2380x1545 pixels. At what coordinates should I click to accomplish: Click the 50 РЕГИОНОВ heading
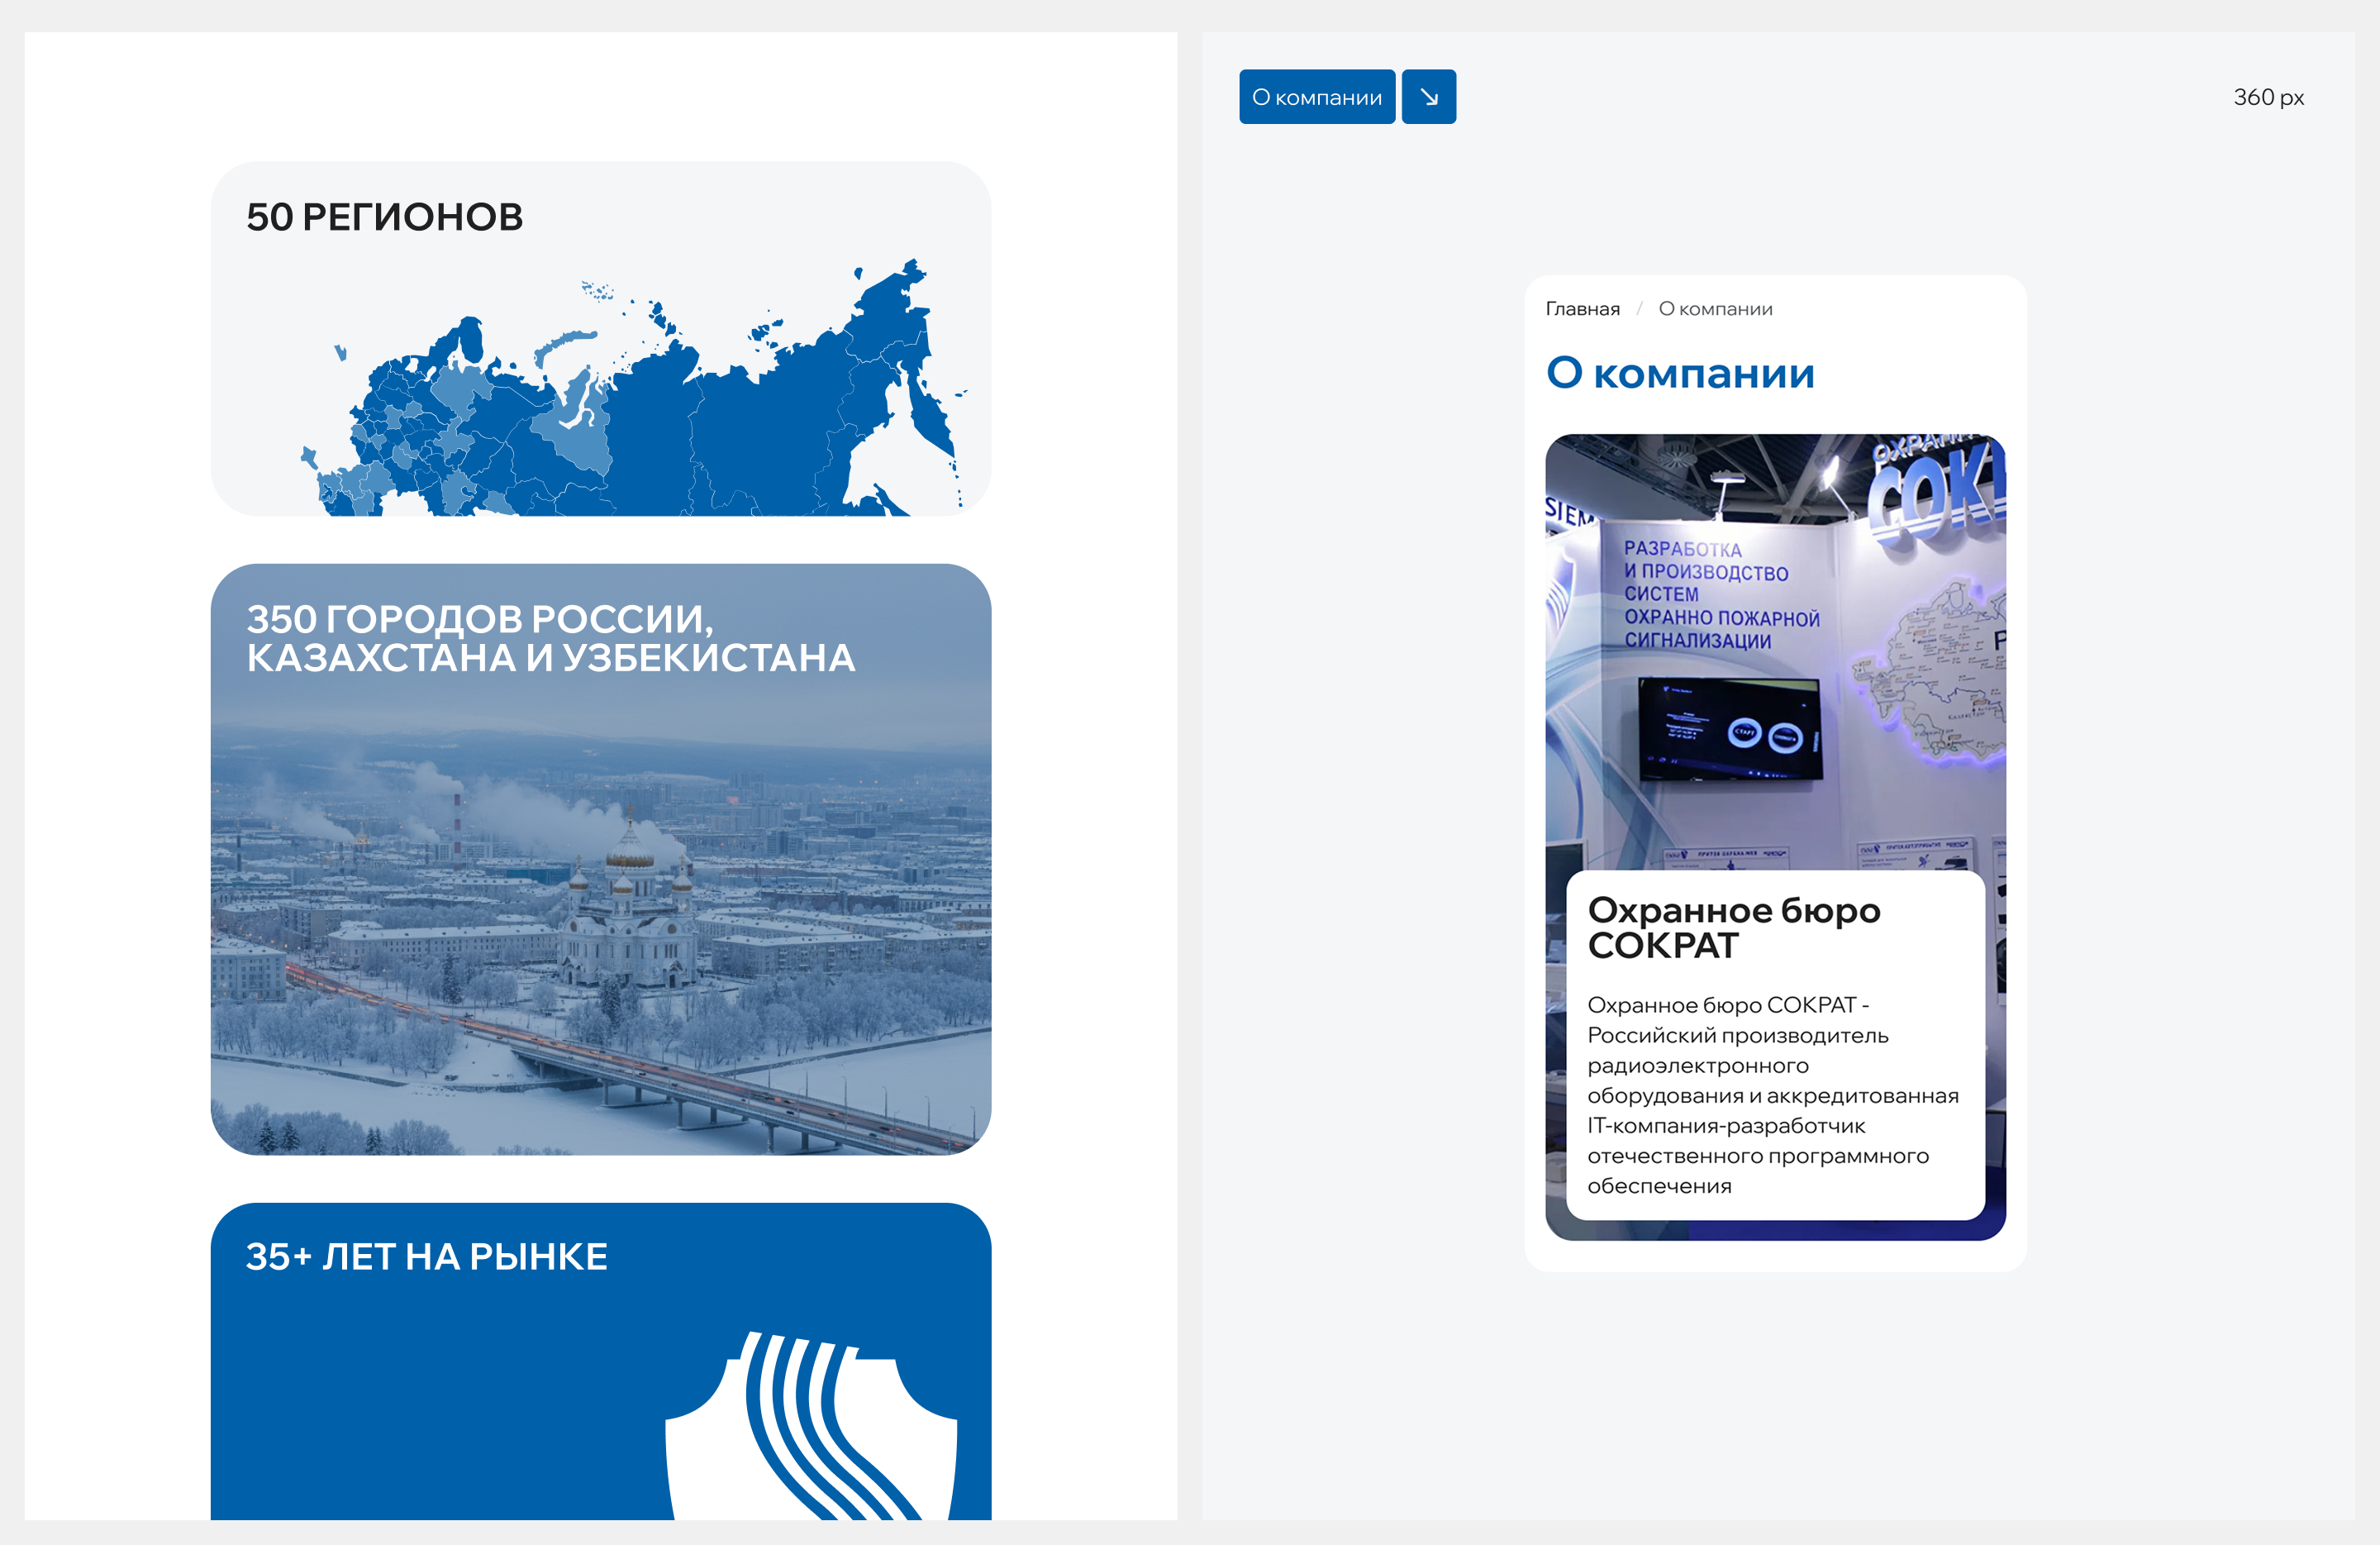385,217
